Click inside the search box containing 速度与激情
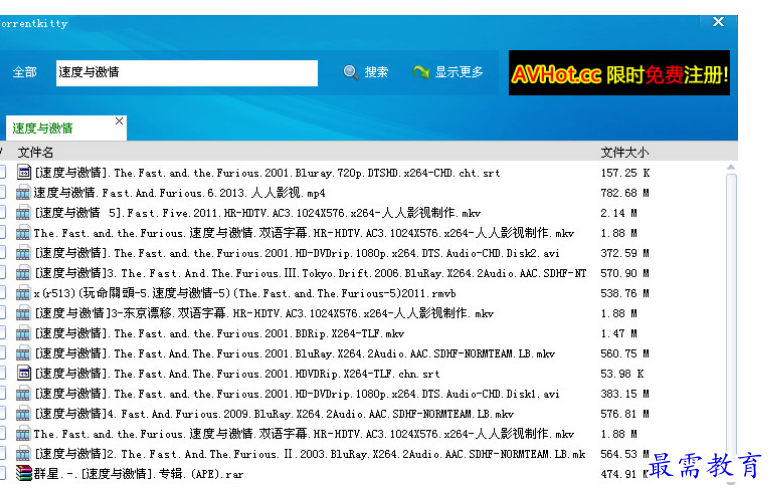770x497 pixels. pyautogui.click(x=187, y=73)
